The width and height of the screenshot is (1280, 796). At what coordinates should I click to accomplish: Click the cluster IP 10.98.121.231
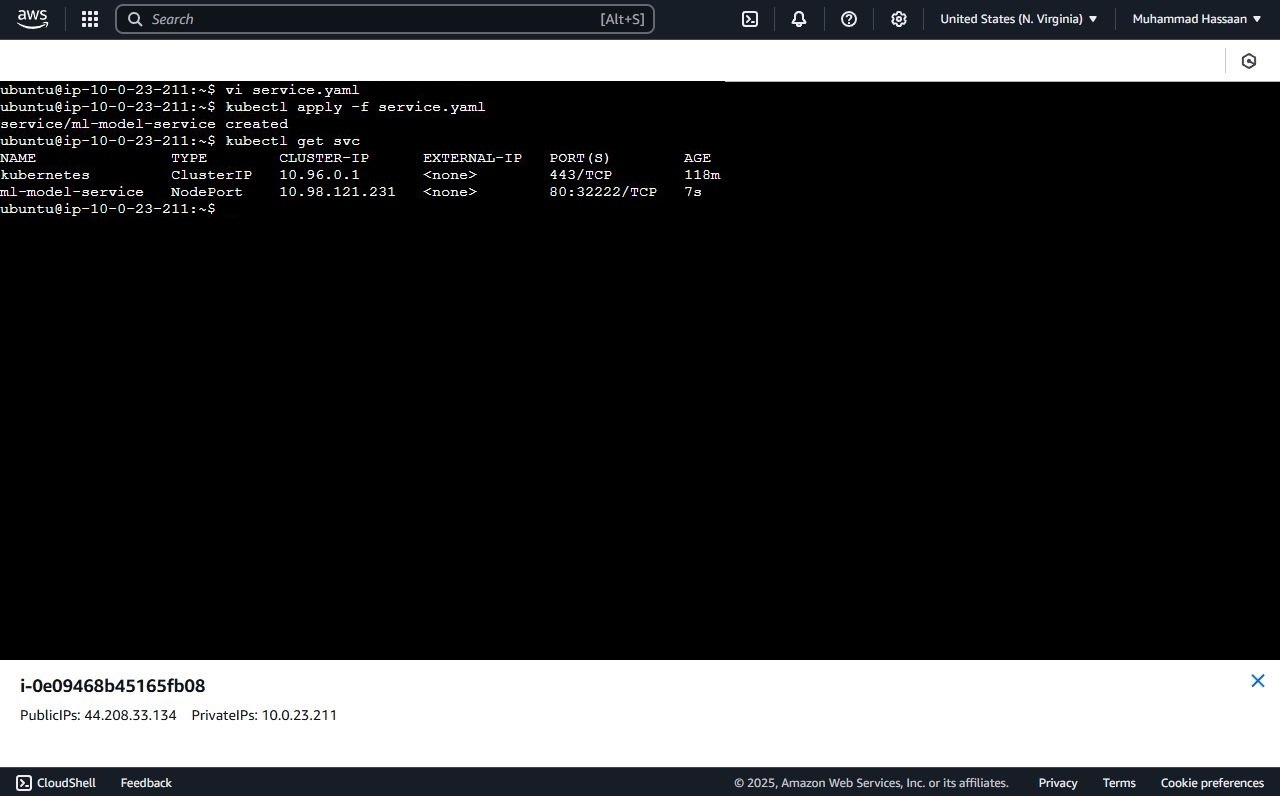point(337,192)
